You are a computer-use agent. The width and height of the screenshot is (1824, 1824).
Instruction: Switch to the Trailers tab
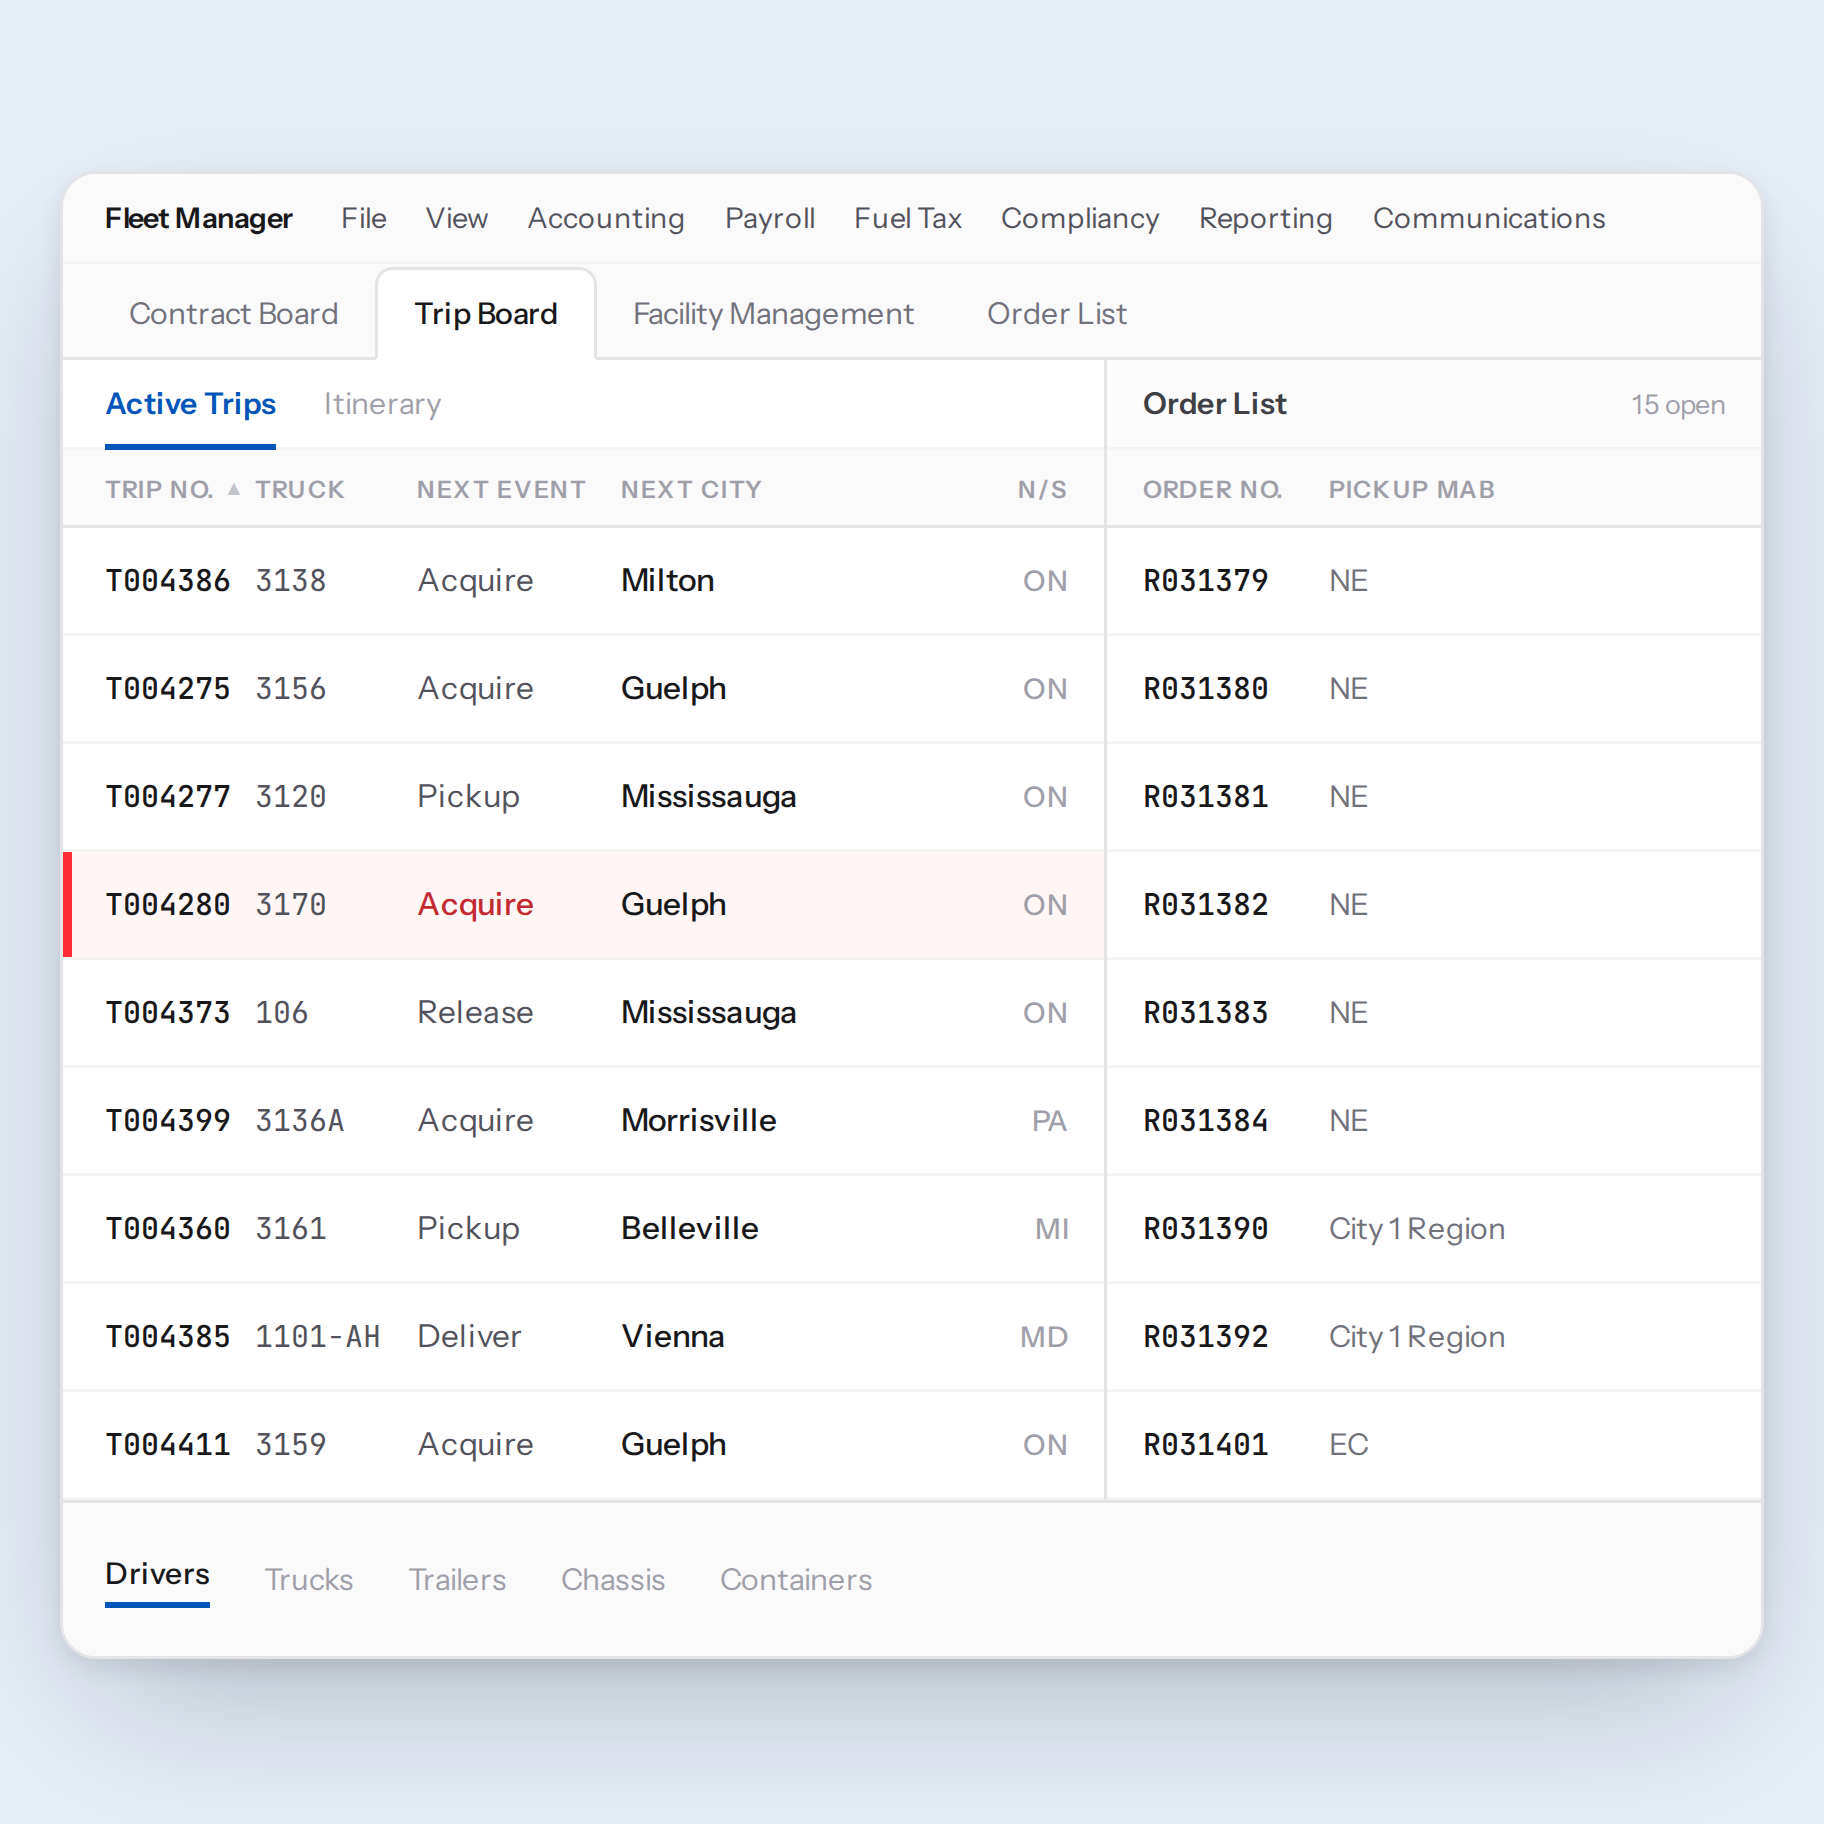tap(457, 1580)
